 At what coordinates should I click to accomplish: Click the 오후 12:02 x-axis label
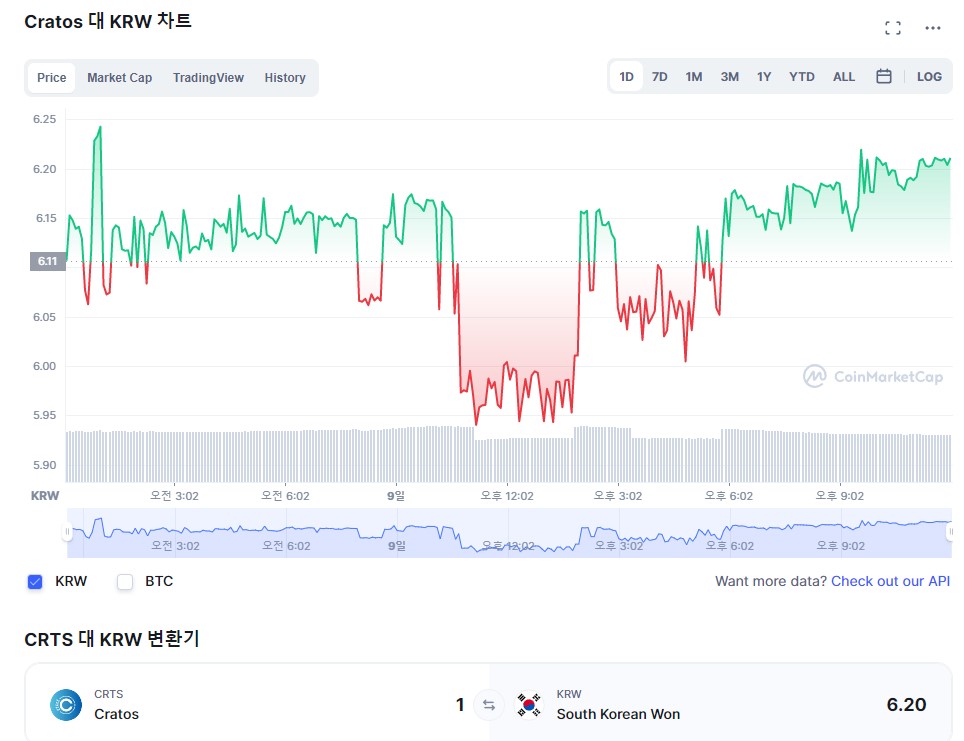(507, 496)
